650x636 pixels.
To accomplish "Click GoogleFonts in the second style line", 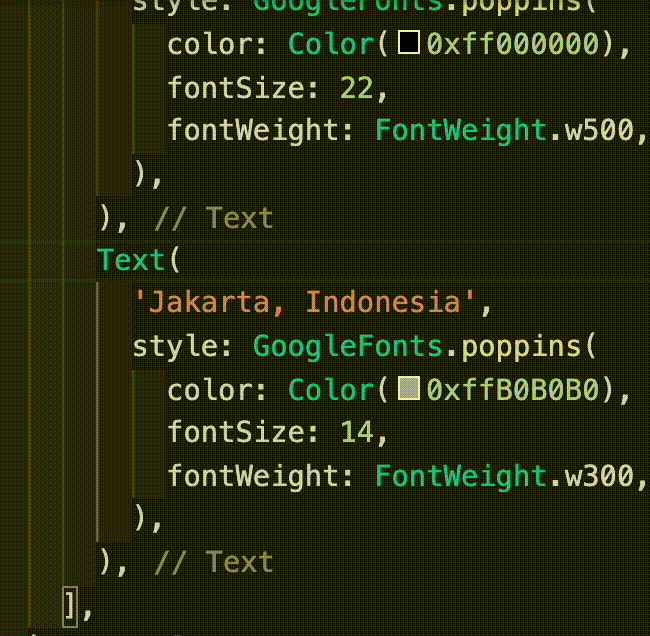I will 347,347.
